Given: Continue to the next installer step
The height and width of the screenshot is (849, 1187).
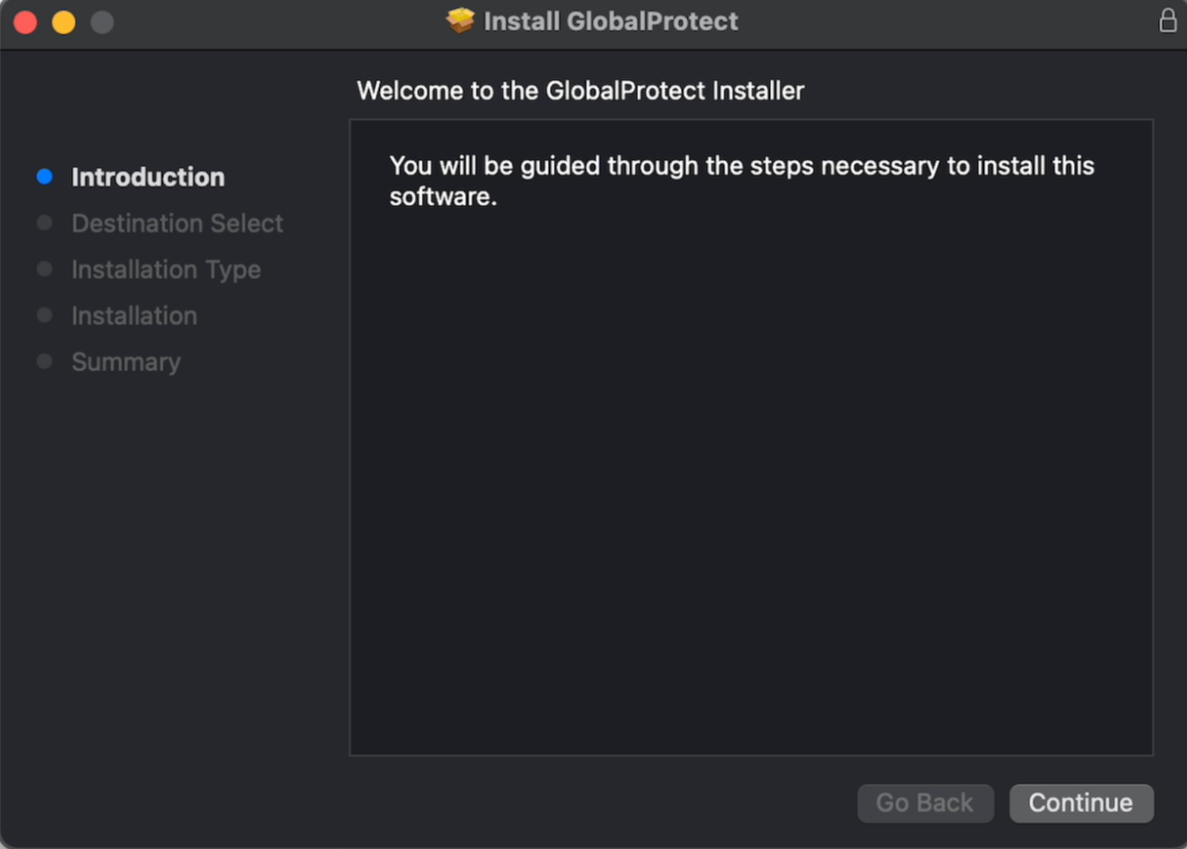Looking at the screenshot, I should pos(1081,803).
